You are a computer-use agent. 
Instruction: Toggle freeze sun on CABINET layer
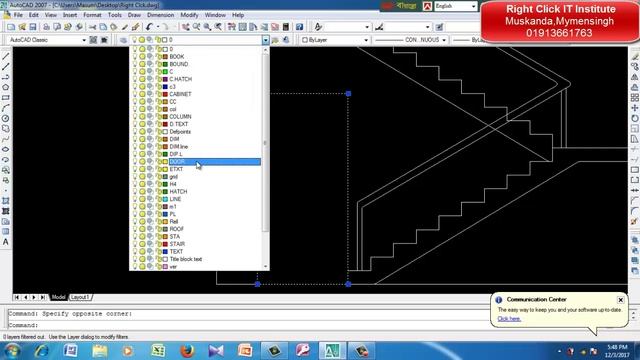point(142,94)
